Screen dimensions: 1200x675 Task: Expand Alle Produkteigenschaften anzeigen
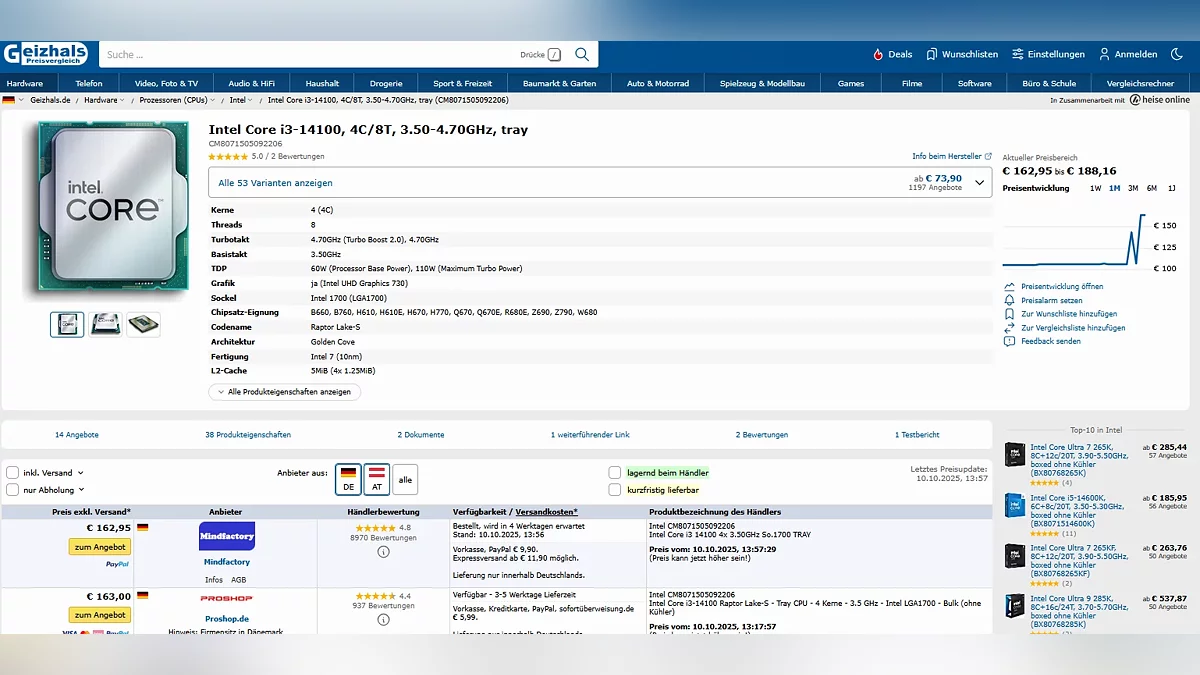(x=284, y=392)
